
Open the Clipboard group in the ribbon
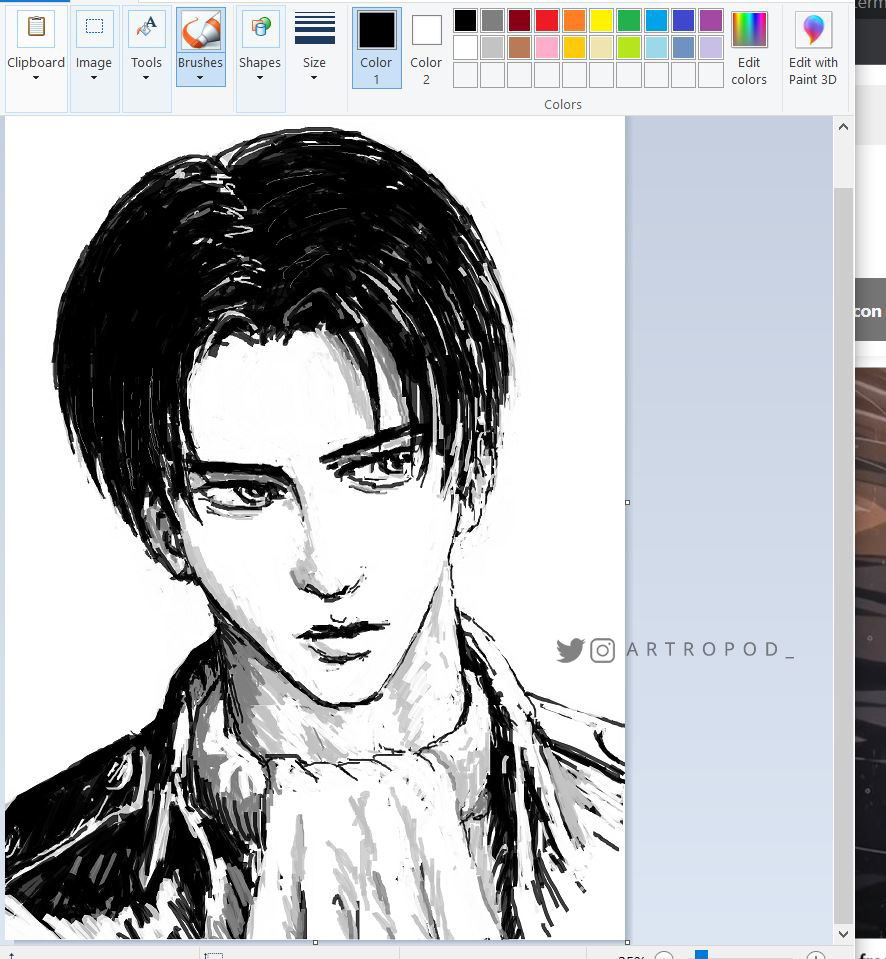pos(36,58)
